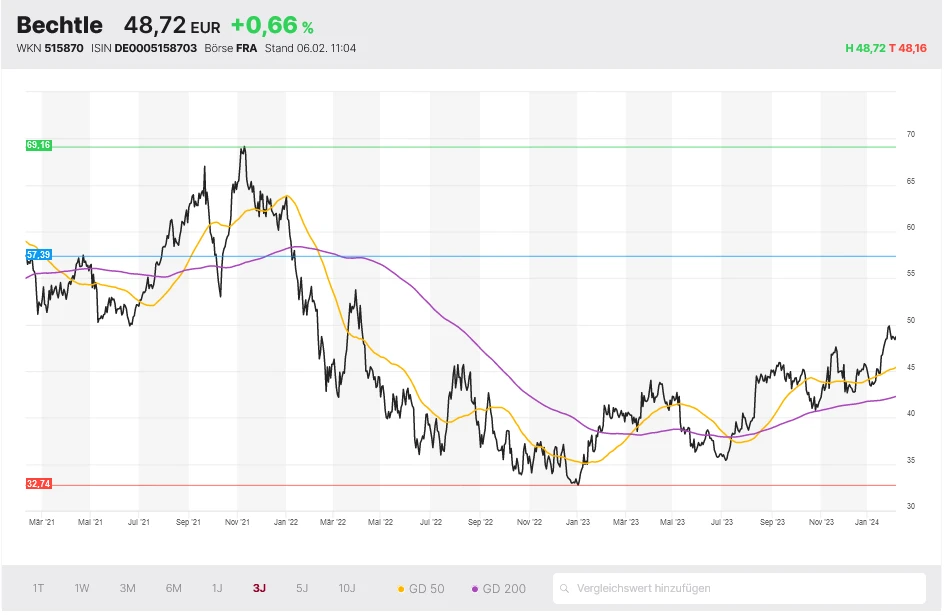Click the Nov '21 timeline label
The height and width of the screenshot is (616, 952).
[x=237, y=521]
